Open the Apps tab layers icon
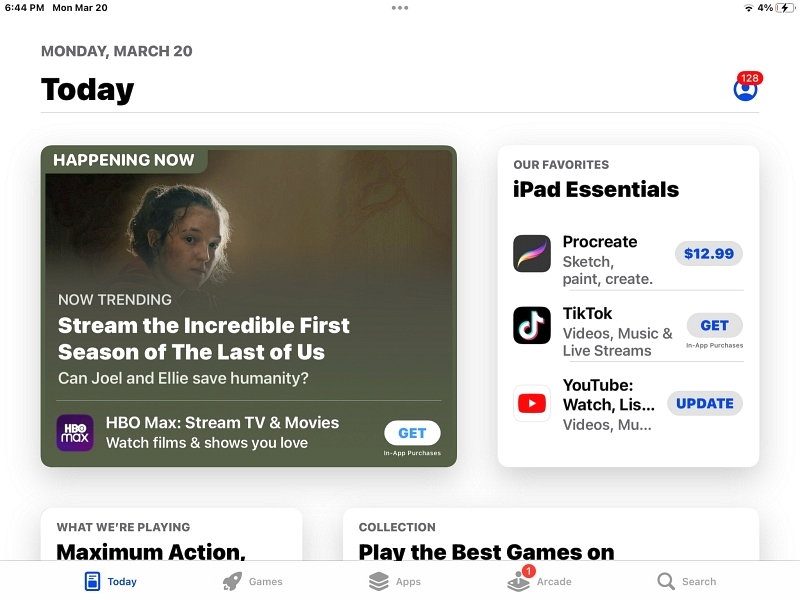Image resolution: width=800 pixels, height=600 pixels. [x=379, y=581]
